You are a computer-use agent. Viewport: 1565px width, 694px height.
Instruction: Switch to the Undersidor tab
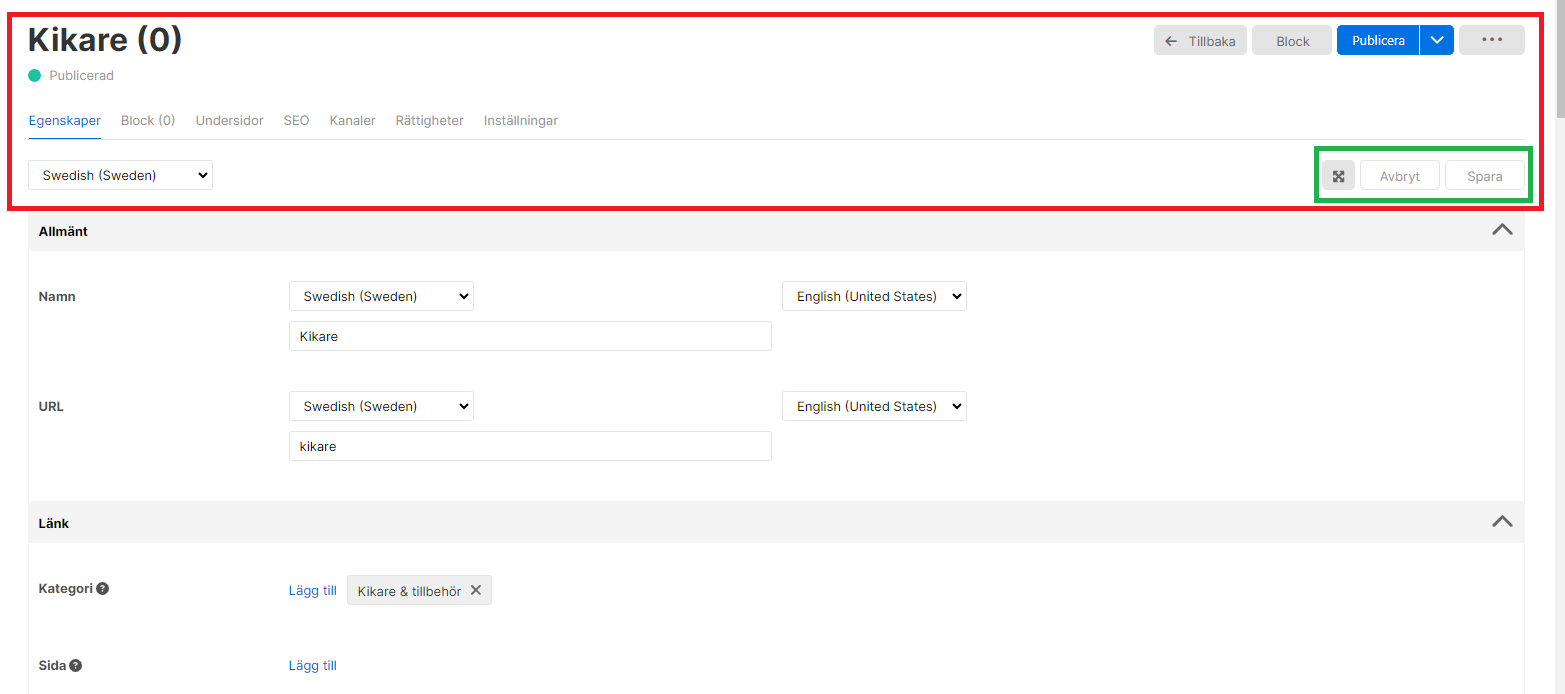click(x=229, y=120)
